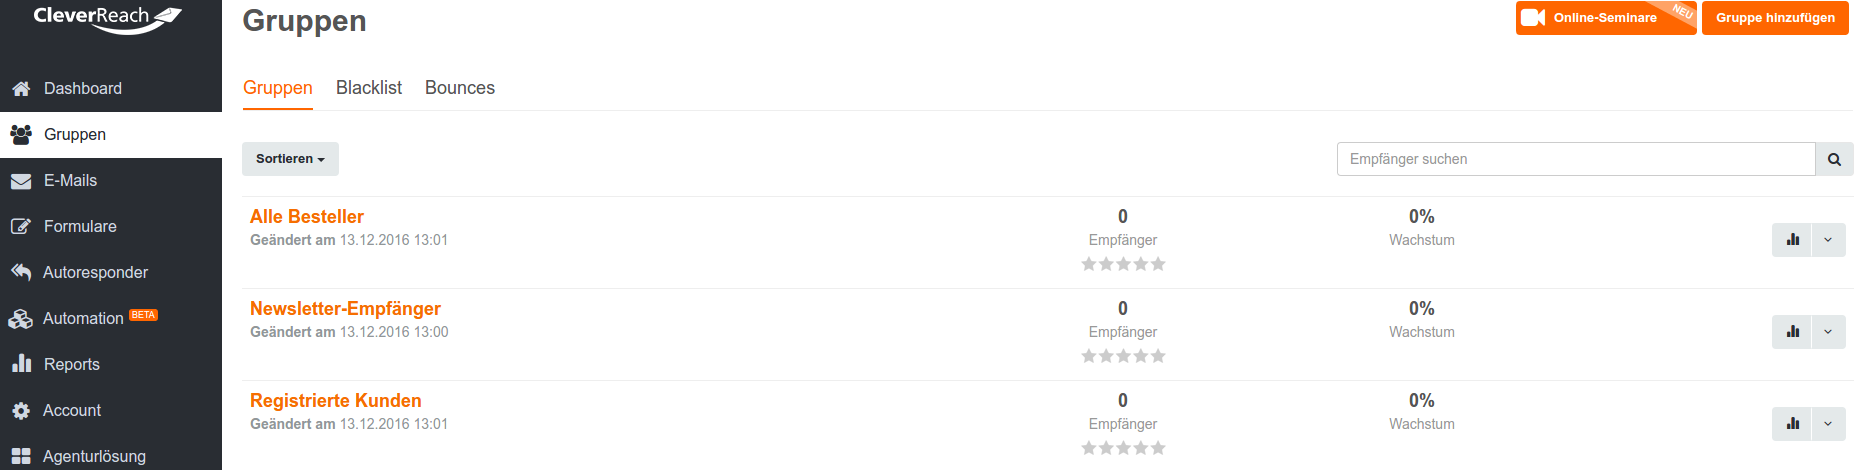Open the Online-Seminare button
The width and height of the screenshot is (1866, 470).
point(1605,18)
